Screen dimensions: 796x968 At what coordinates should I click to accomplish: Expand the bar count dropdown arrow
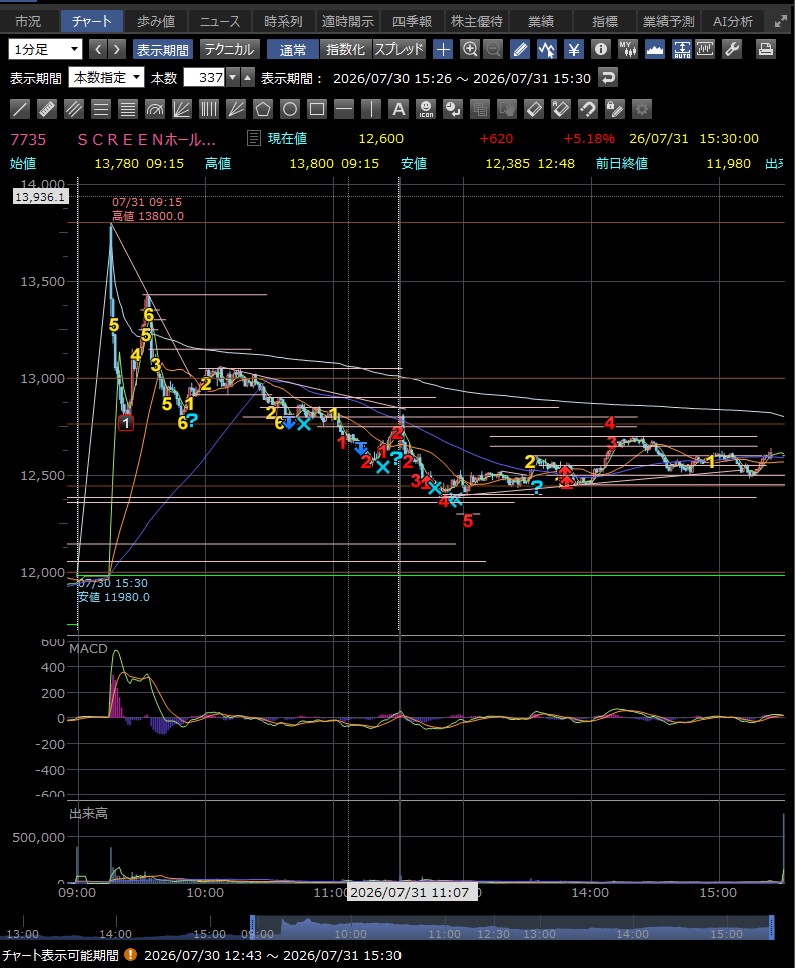232,78
